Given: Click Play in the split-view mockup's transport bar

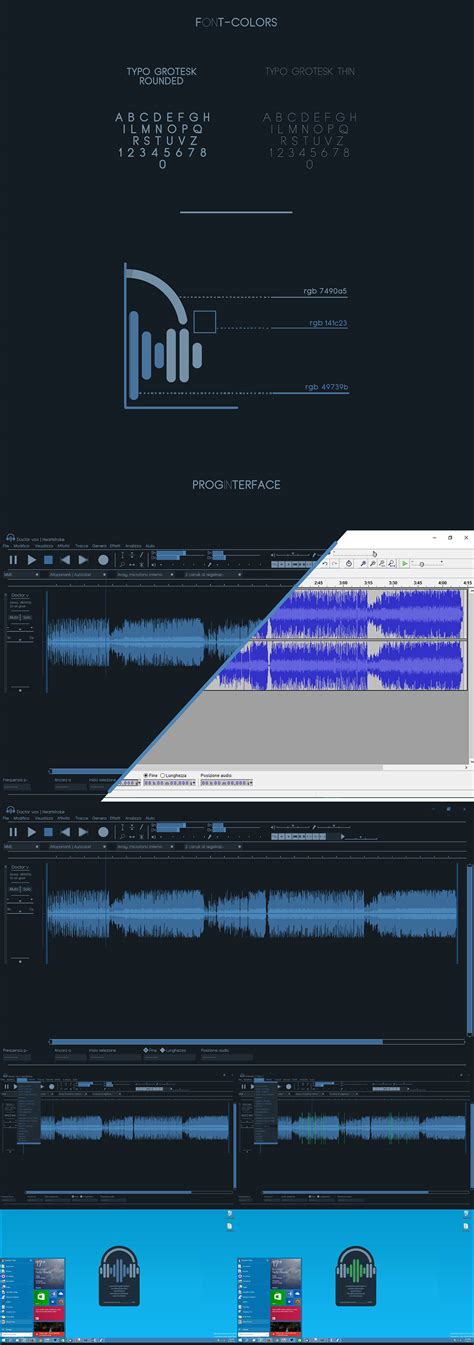Looking at the screenshot, I should tap(32, 561).
